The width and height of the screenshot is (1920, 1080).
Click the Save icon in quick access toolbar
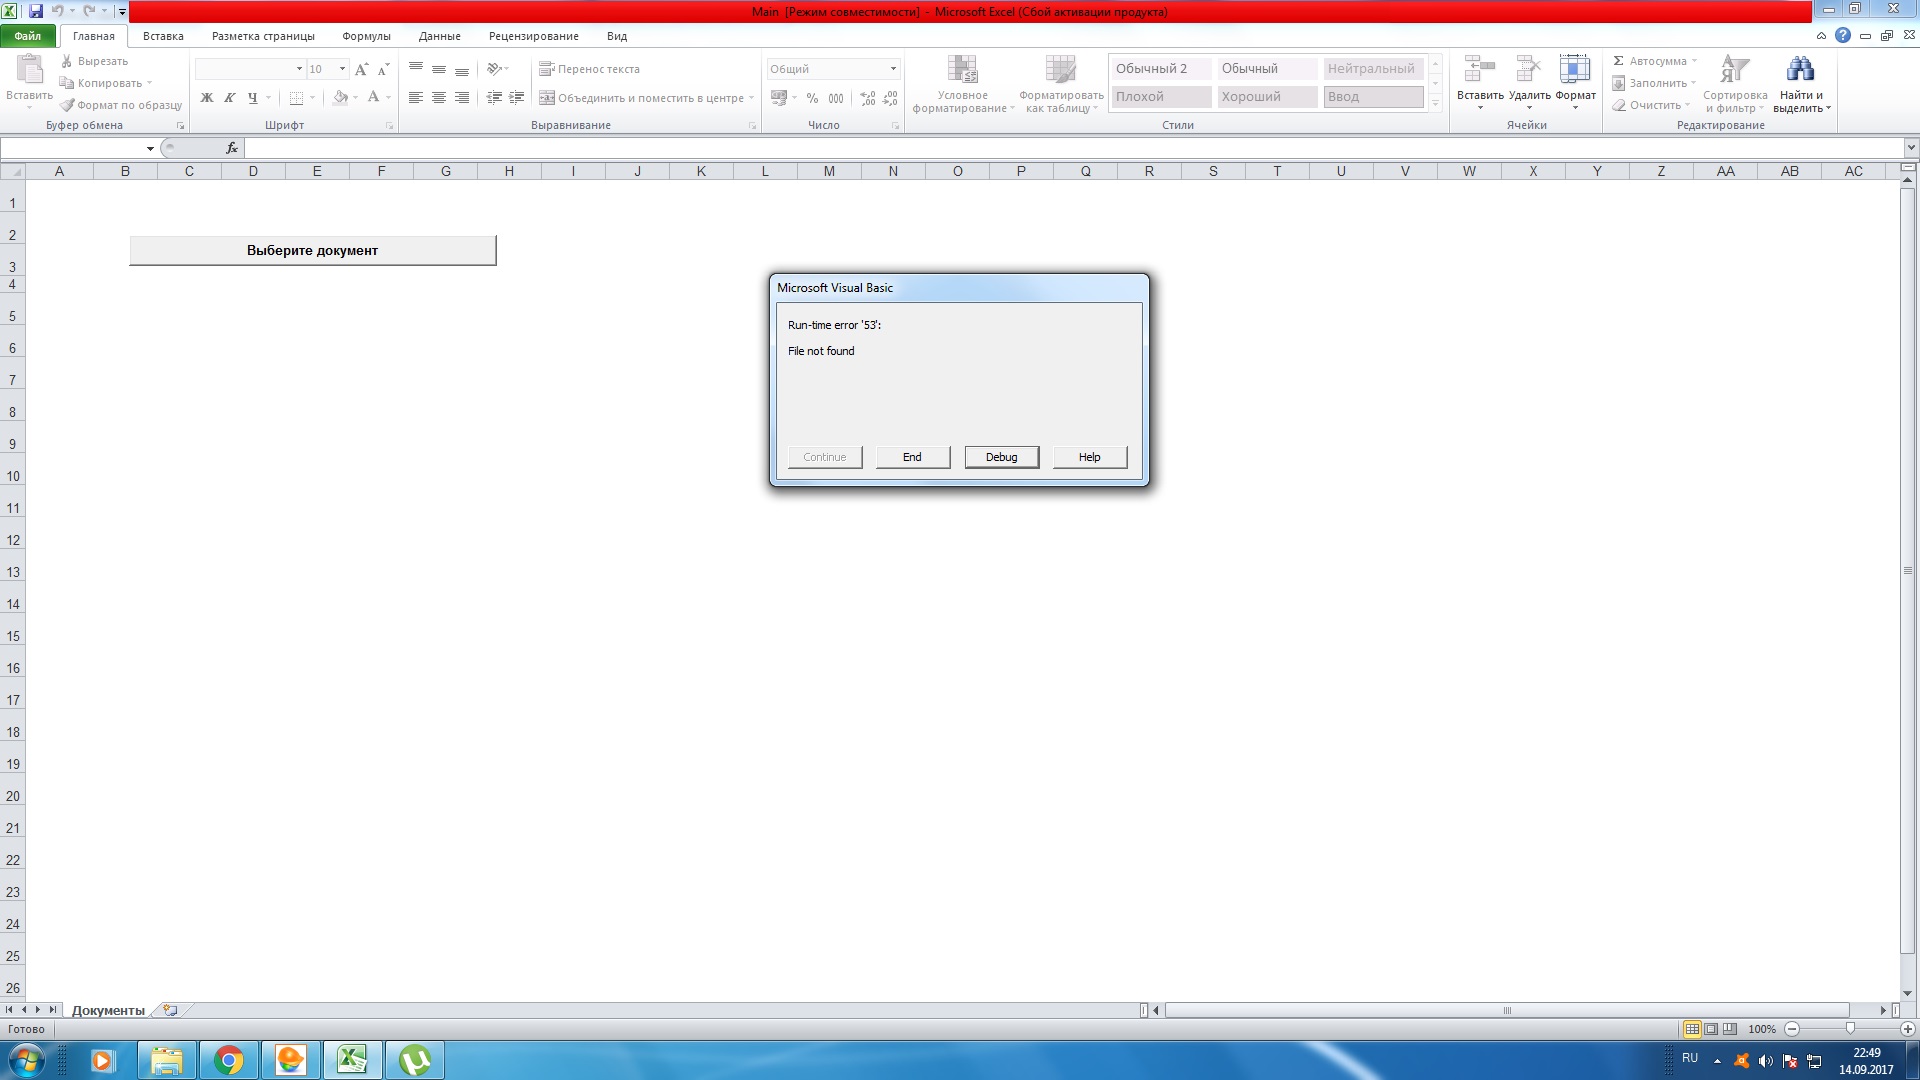[x=36, y=11]
